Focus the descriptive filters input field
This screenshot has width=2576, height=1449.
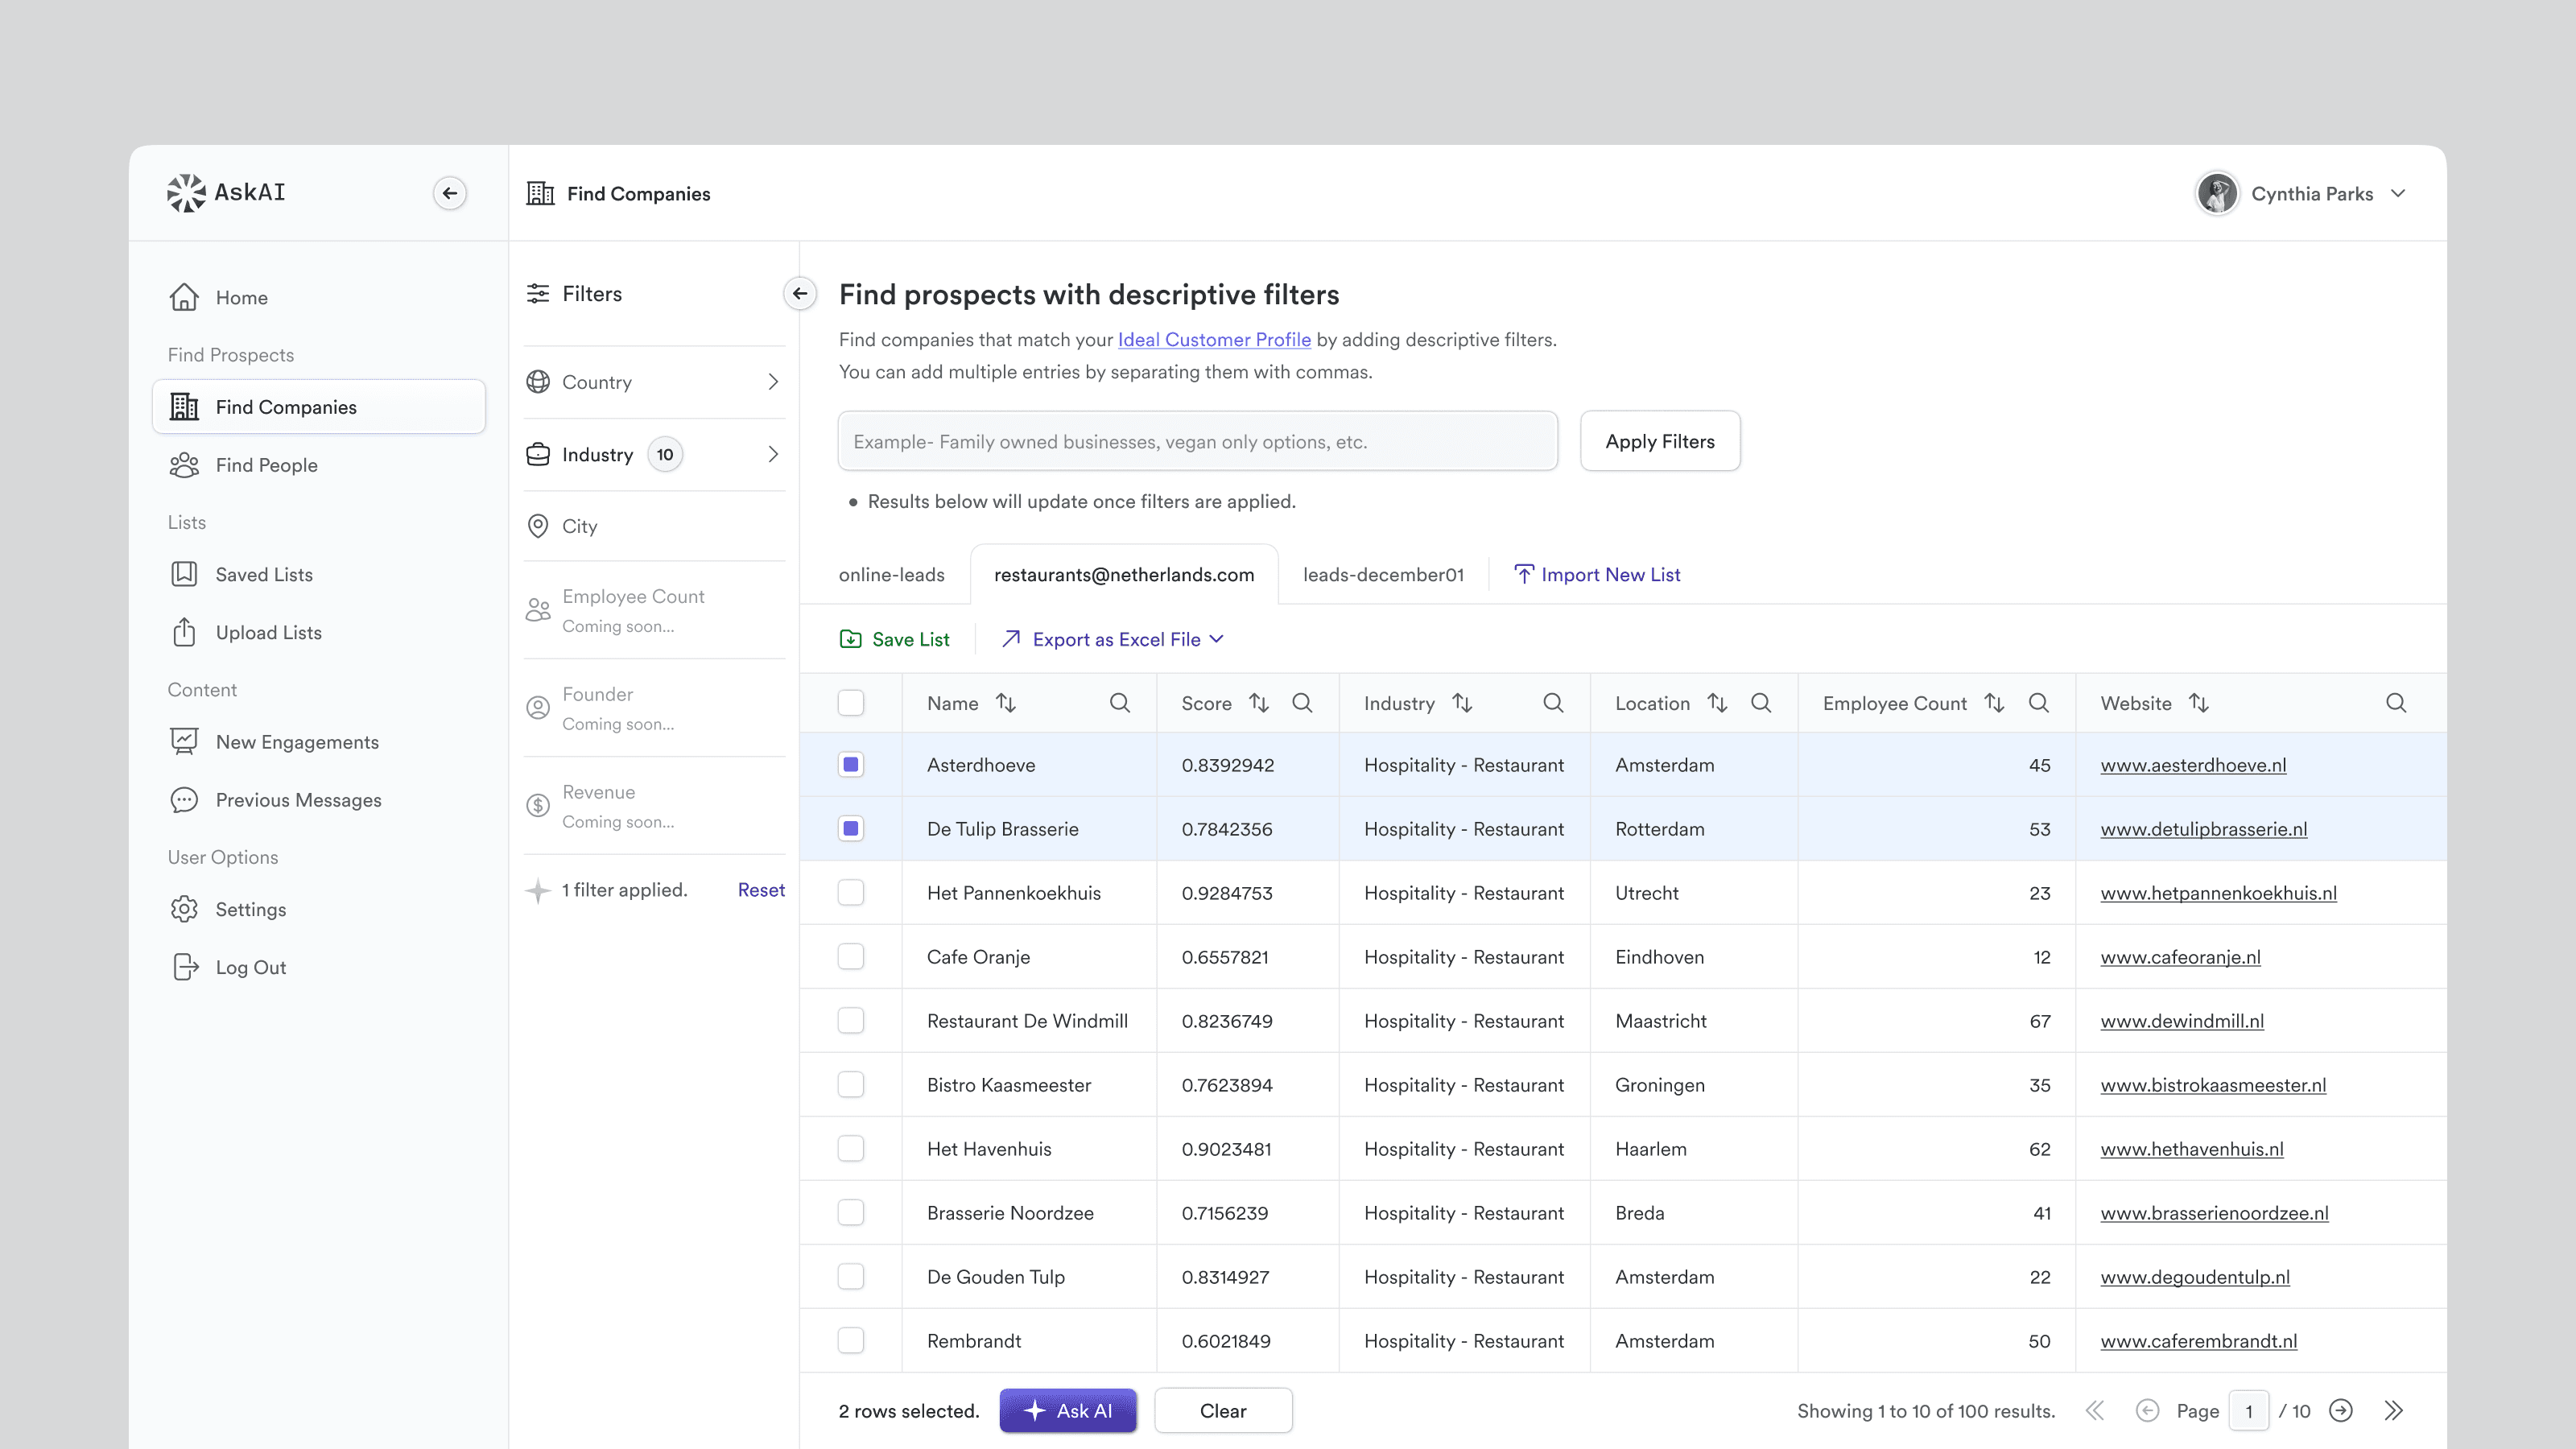click(1198, 441)
